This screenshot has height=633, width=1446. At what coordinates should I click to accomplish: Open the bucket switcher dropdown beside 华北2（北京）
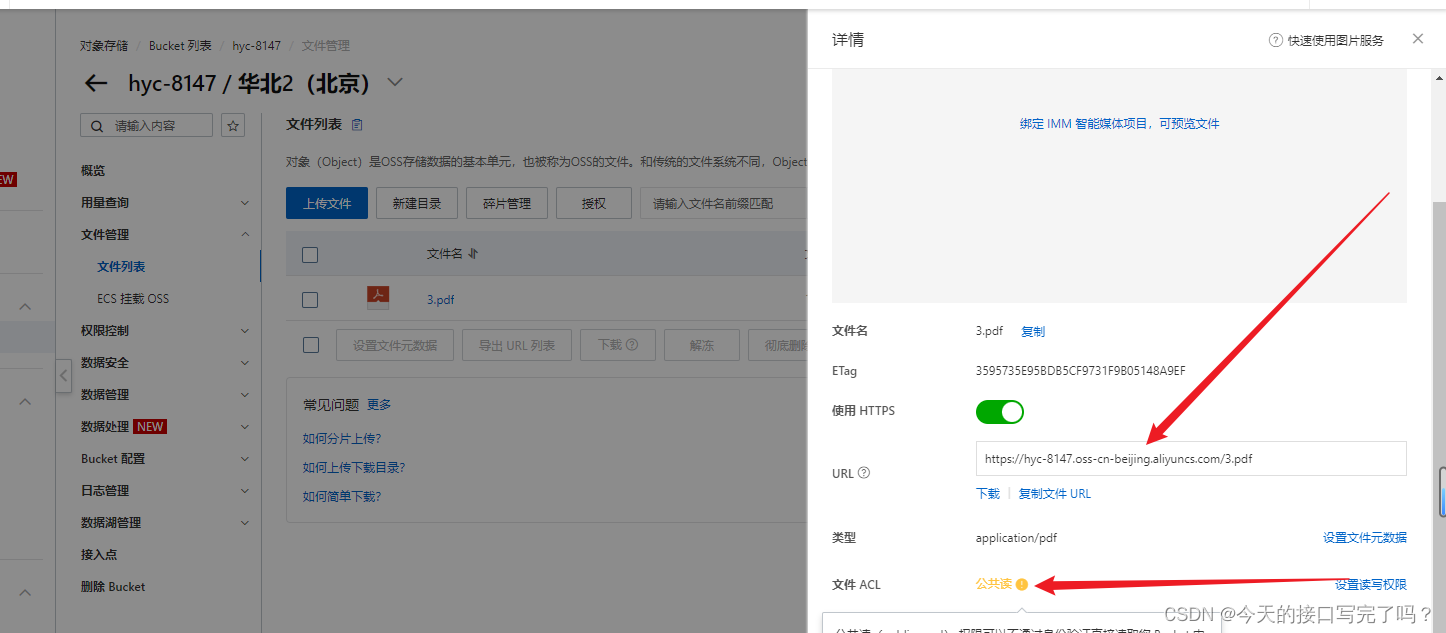click(x=394, y=83)
